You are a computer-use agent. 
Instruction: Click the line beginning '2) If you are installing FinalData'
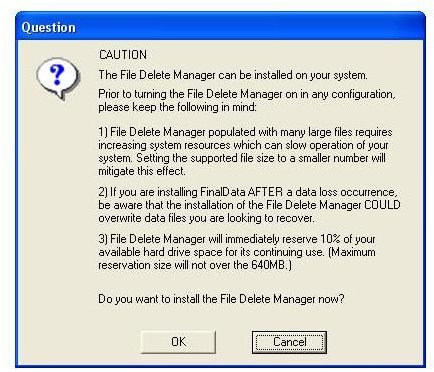tap(248, 192)
